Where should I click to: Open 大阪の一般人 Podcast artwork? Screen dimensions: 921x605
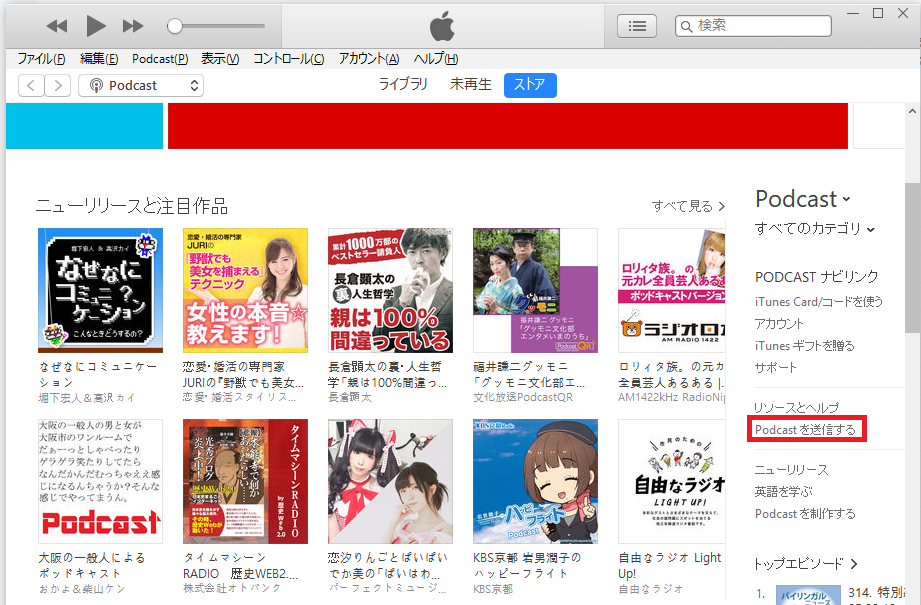pyautogui.click(x=100, y=482)
